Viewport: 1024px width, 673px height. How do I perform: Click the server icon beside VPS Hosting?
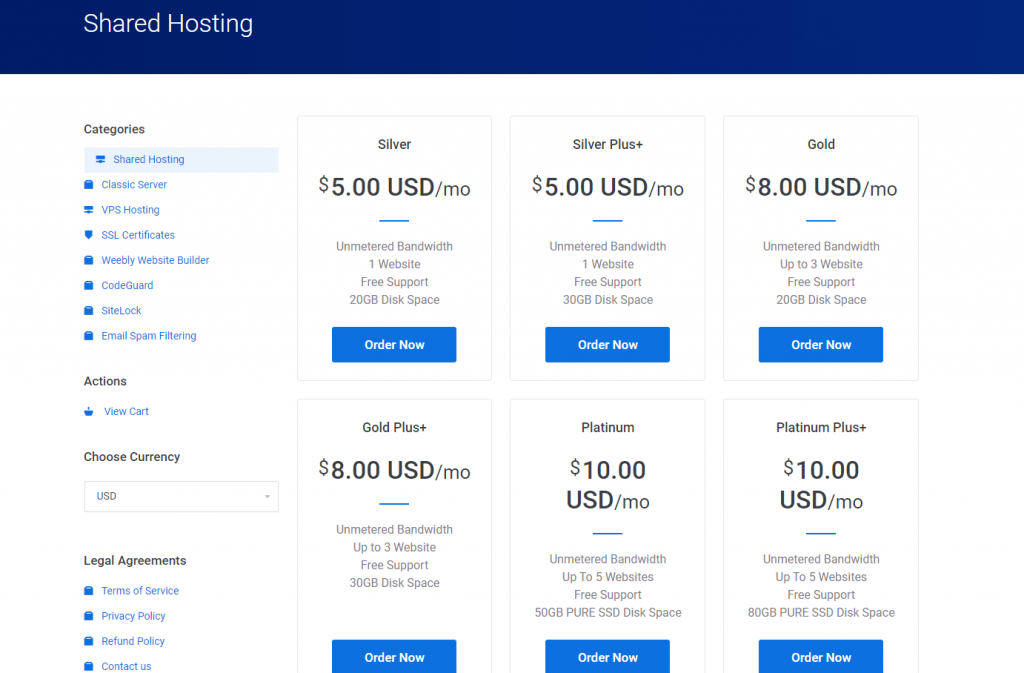89,210
